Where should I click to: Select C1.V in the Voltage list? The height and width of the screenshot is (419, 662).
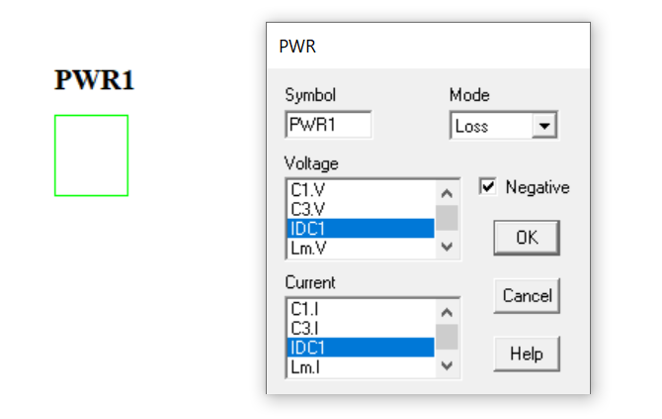click(x=361, y=190)
